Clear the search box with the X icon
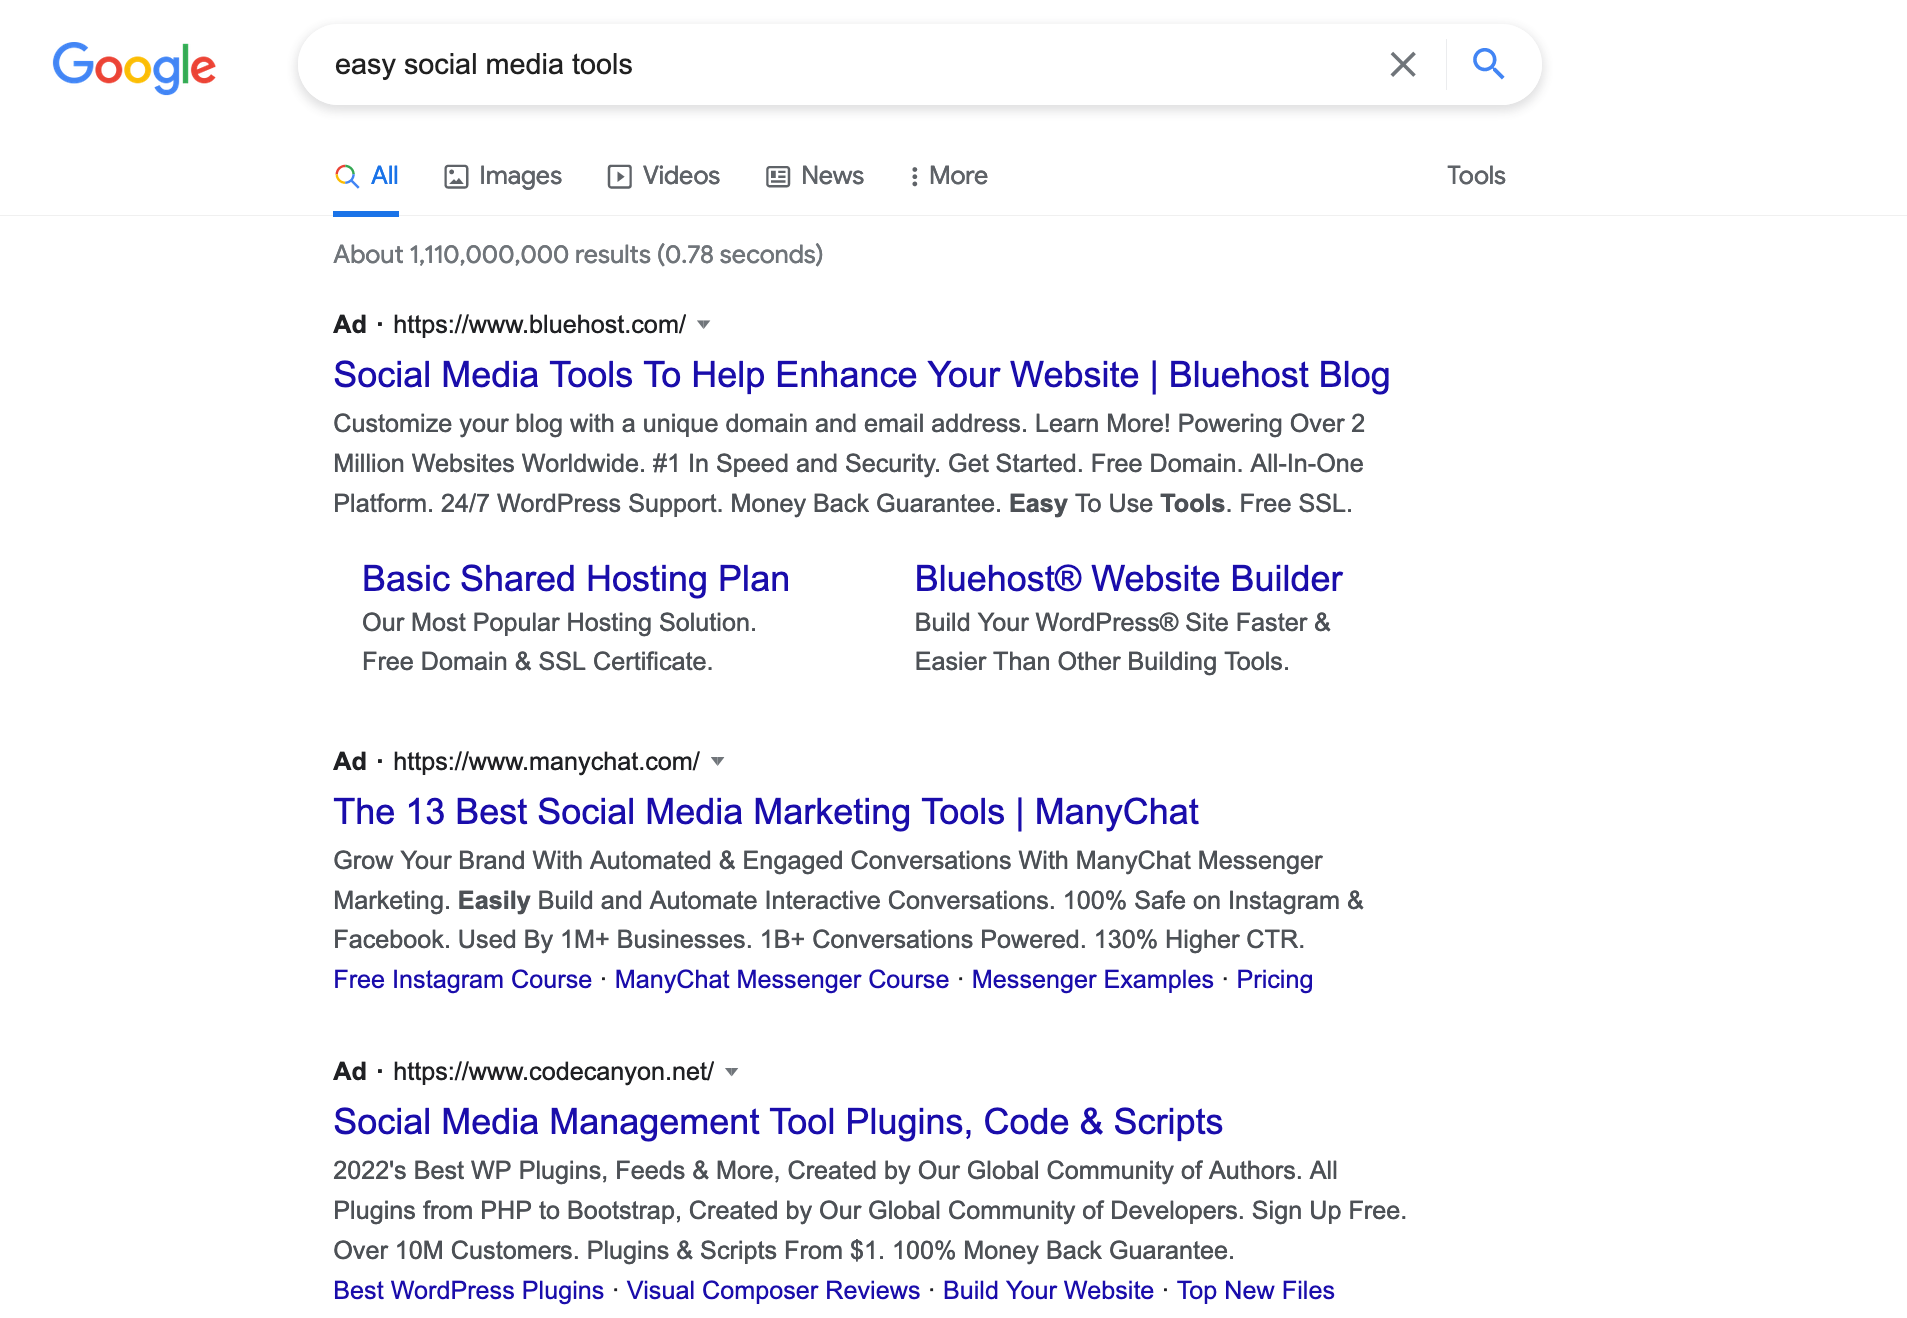Viewport: 1907px width, 1318px height. (1403, 65)
